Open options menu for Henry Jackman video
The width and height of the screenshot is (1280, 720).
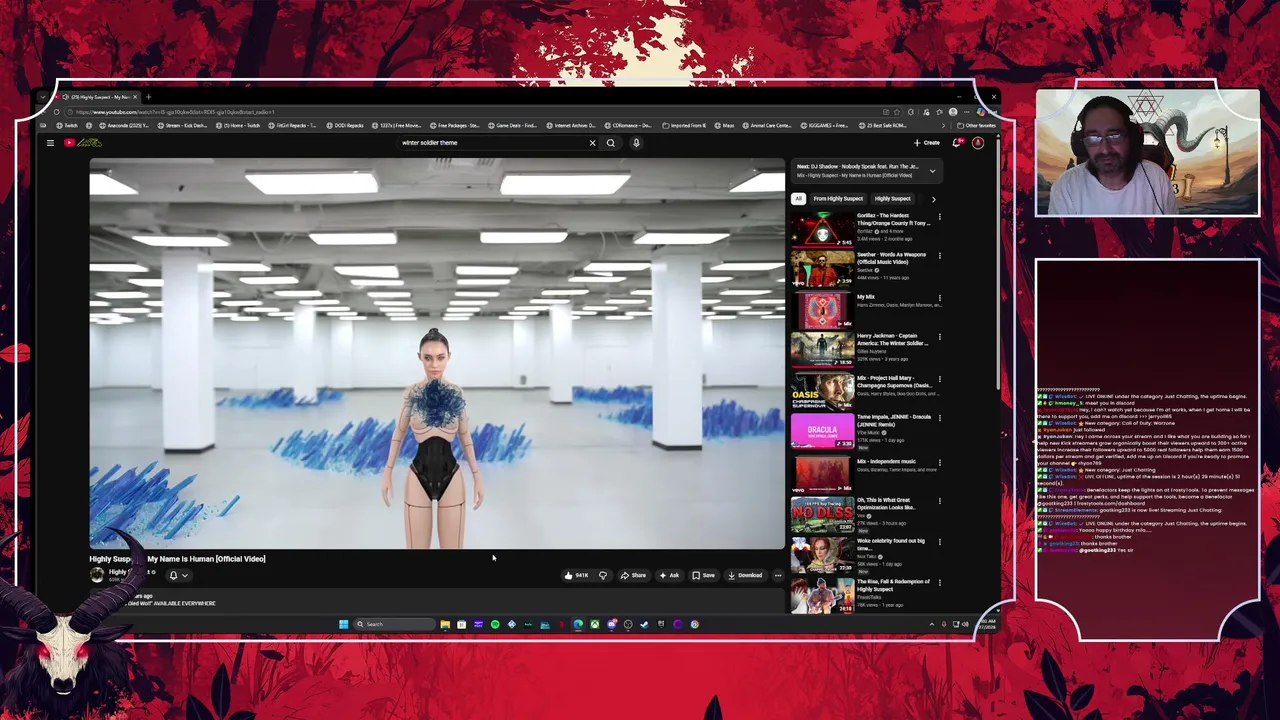point(940,338)
